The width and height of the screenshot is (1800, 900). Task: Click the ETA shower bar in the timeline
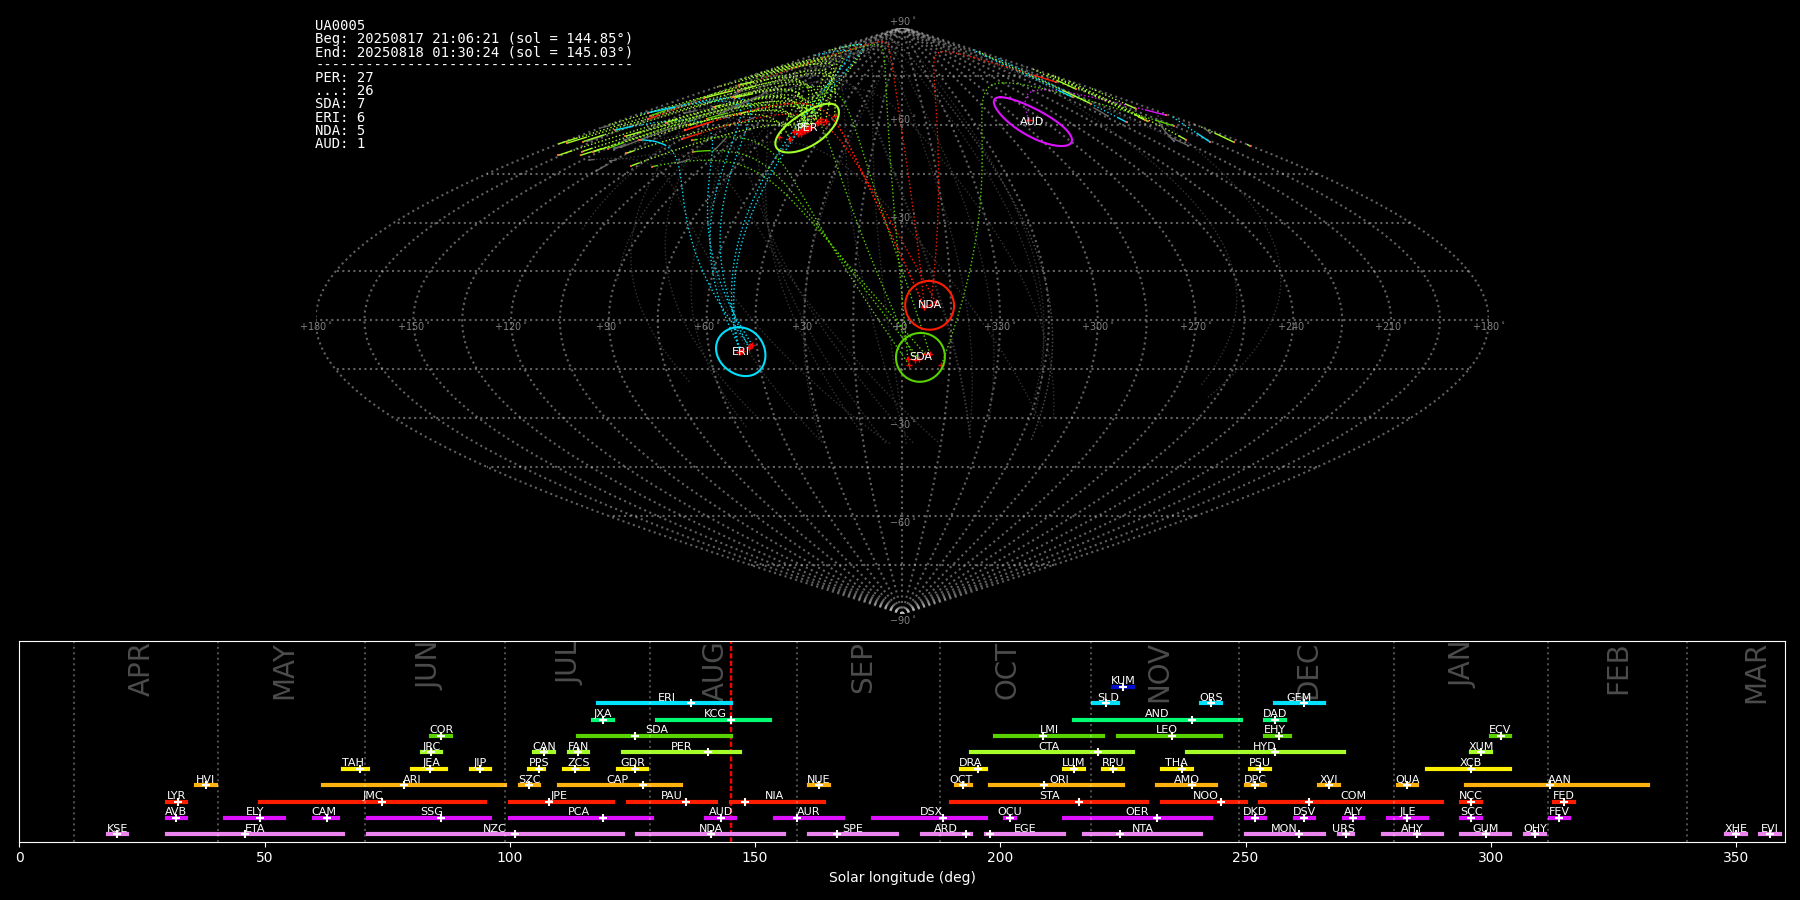click(255, 834)
